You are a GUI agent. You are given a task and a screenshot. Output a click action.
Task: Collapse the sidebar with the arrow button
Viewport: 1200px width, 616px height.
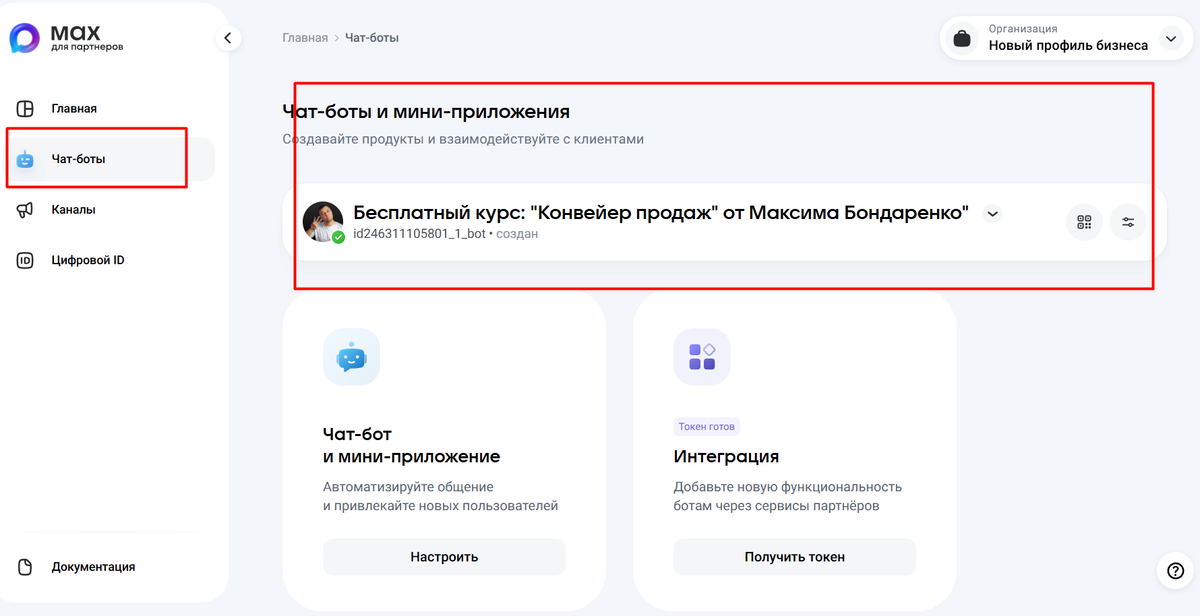(228, 38)
